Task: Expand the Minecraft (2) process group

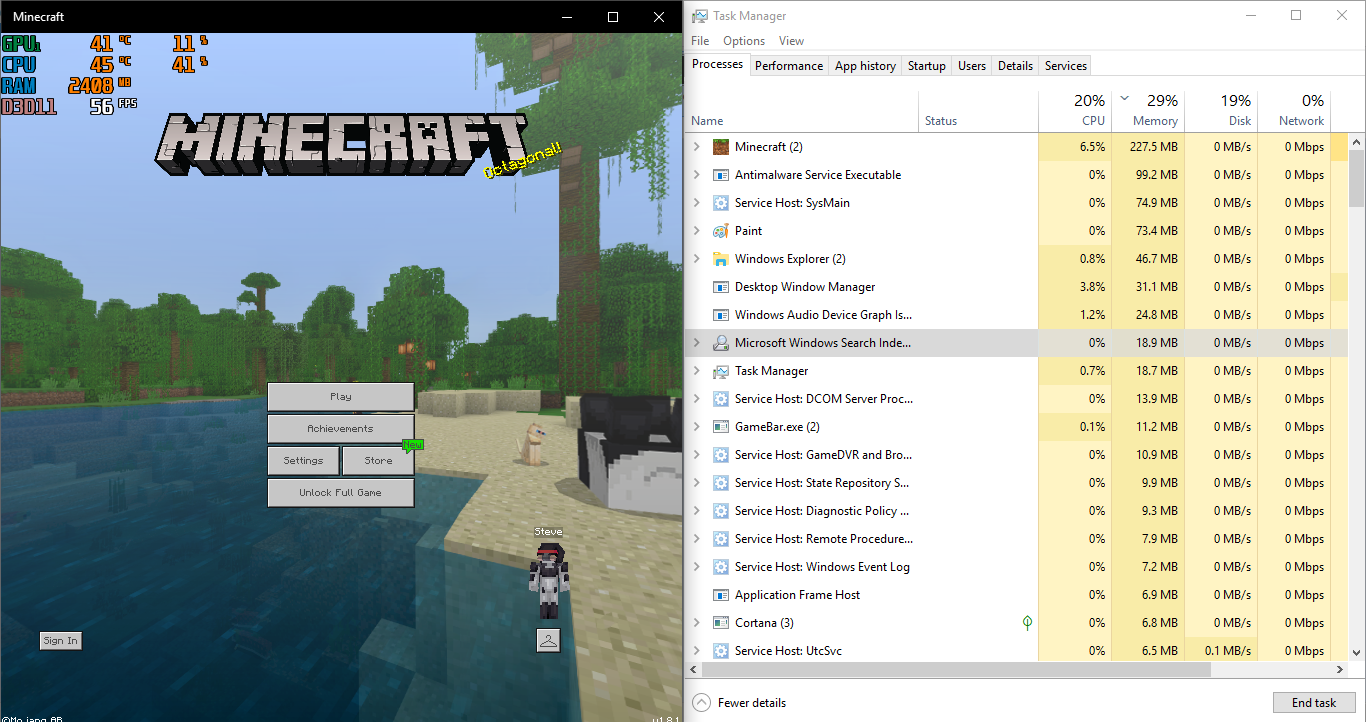Action: tap(697, 147)
